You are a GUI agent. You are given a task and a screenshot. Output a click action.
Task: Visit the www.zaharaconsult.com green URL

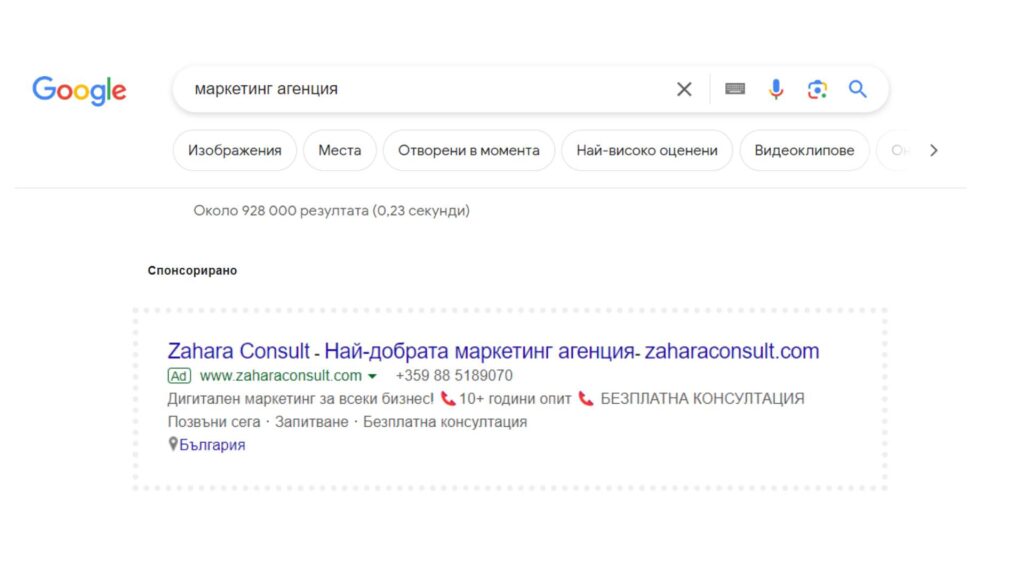tap(281, 376)
